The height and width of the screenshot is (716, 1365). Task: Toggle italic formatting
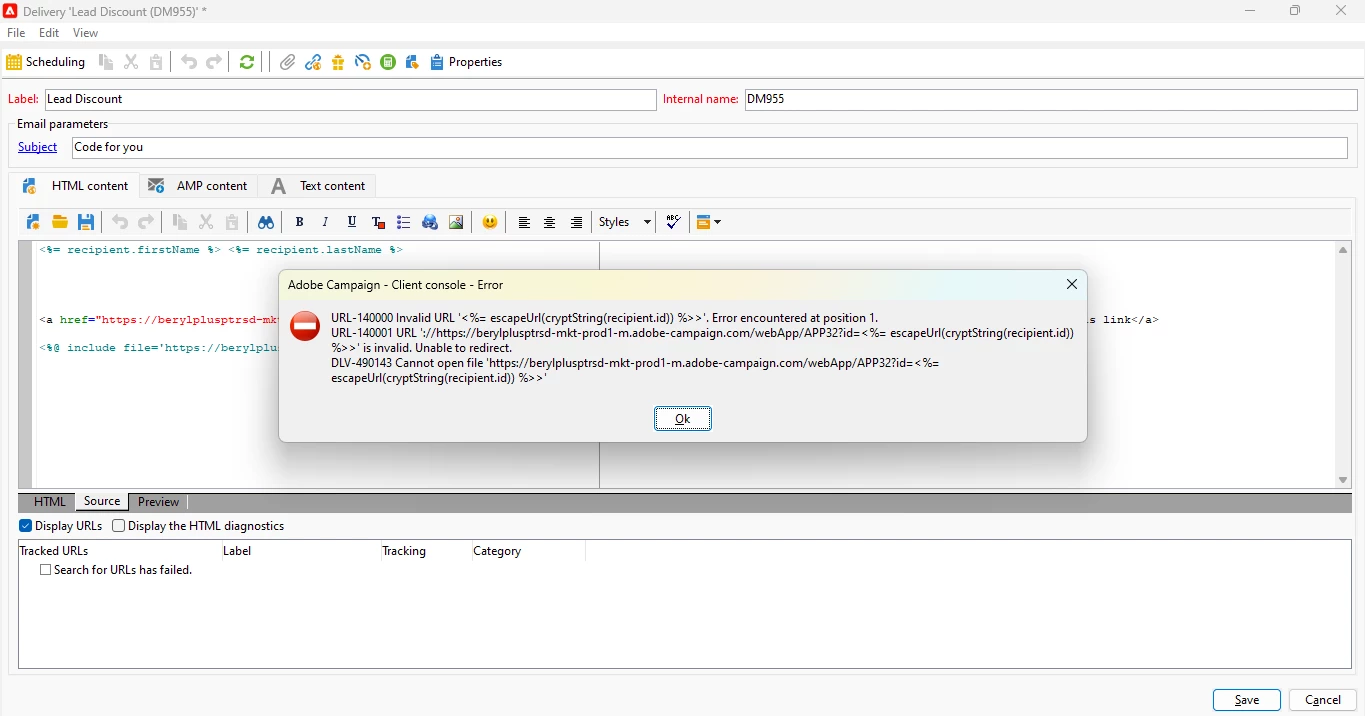[x=325, y=222]
